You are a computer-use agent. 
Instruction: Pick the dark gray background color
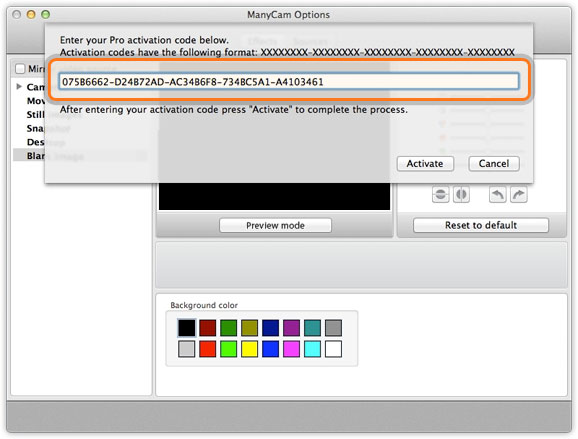pos(334,328)
